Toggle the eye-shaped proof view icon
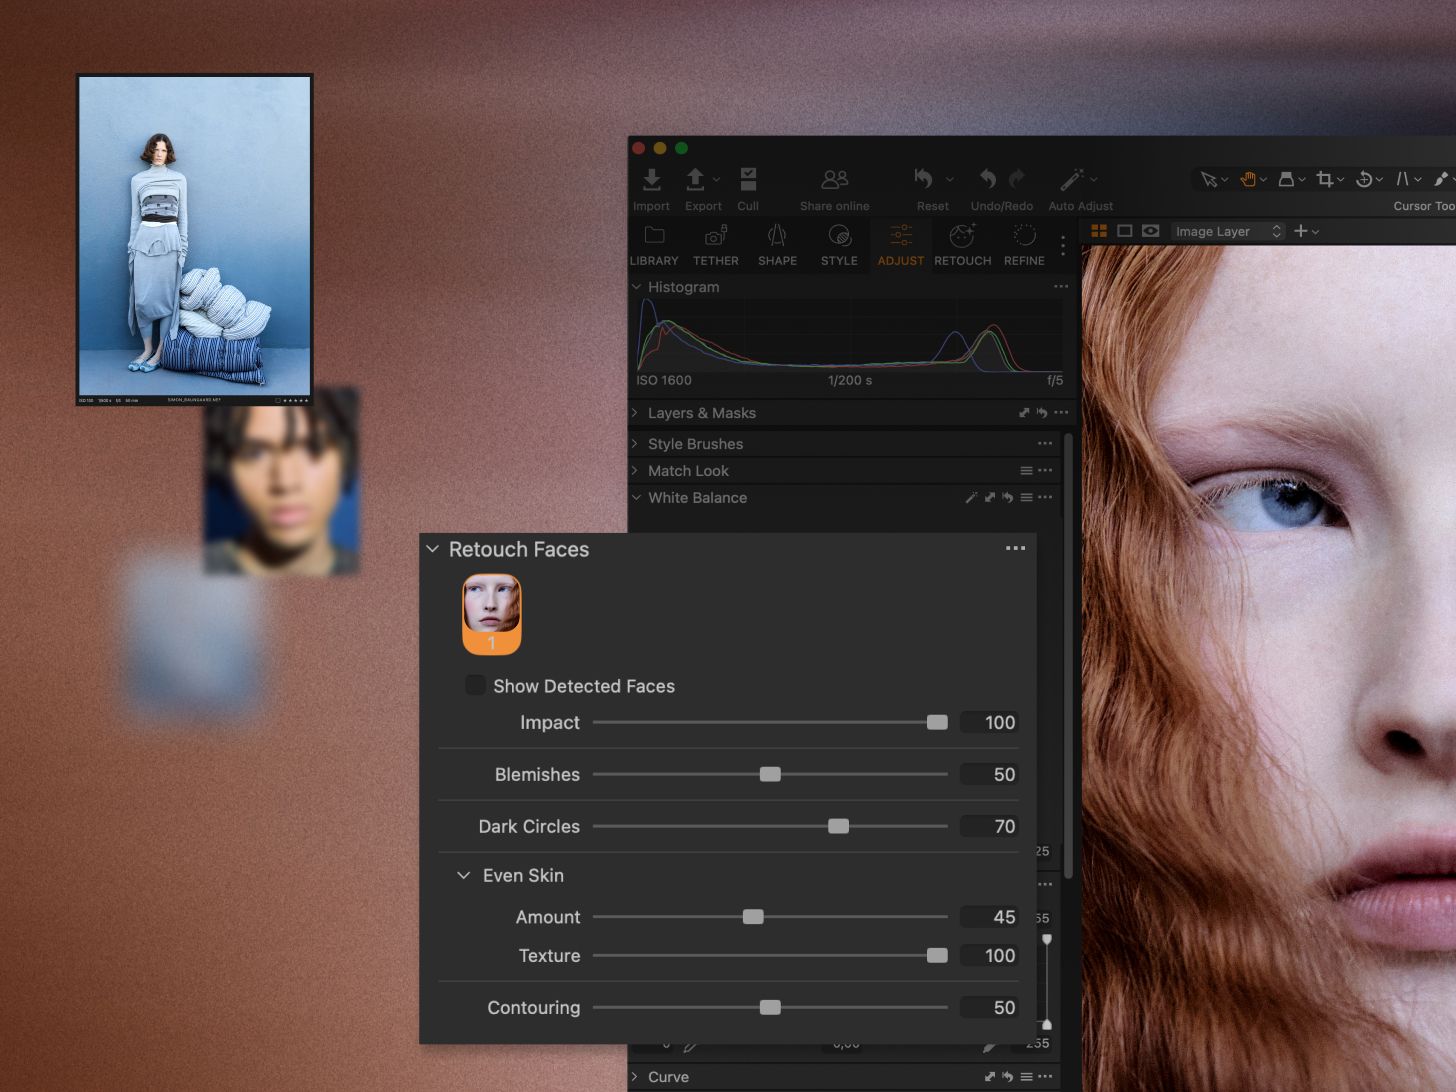 tap(1151, 231)
